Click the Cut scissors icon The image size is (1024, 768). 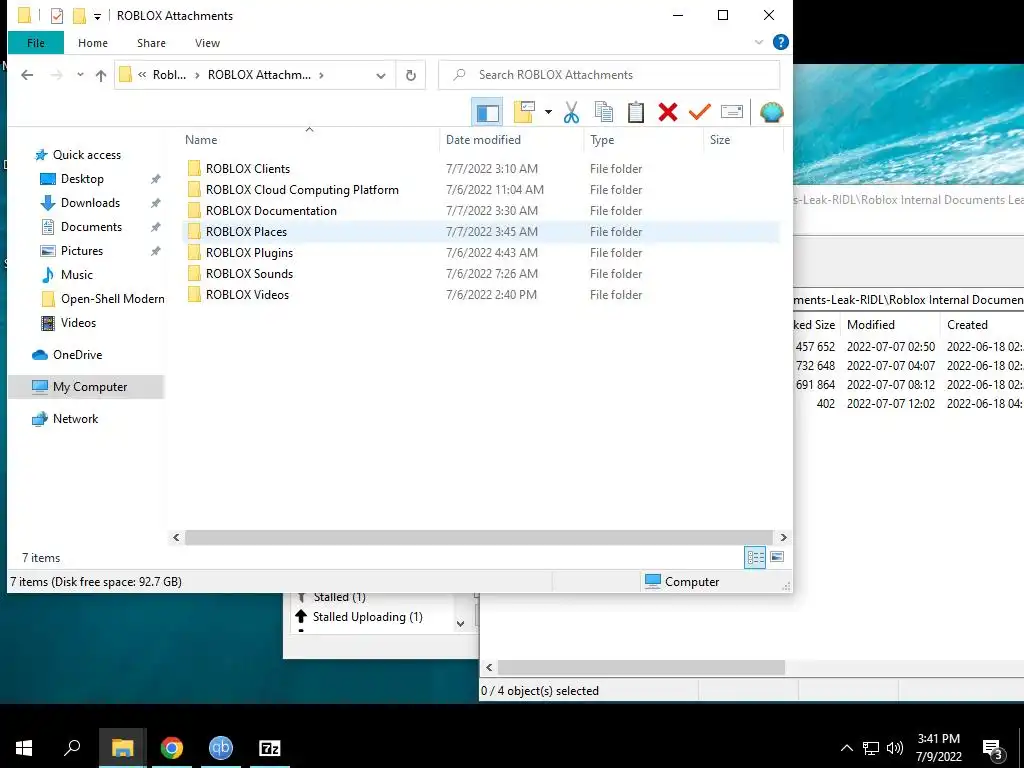coord(571,112)
